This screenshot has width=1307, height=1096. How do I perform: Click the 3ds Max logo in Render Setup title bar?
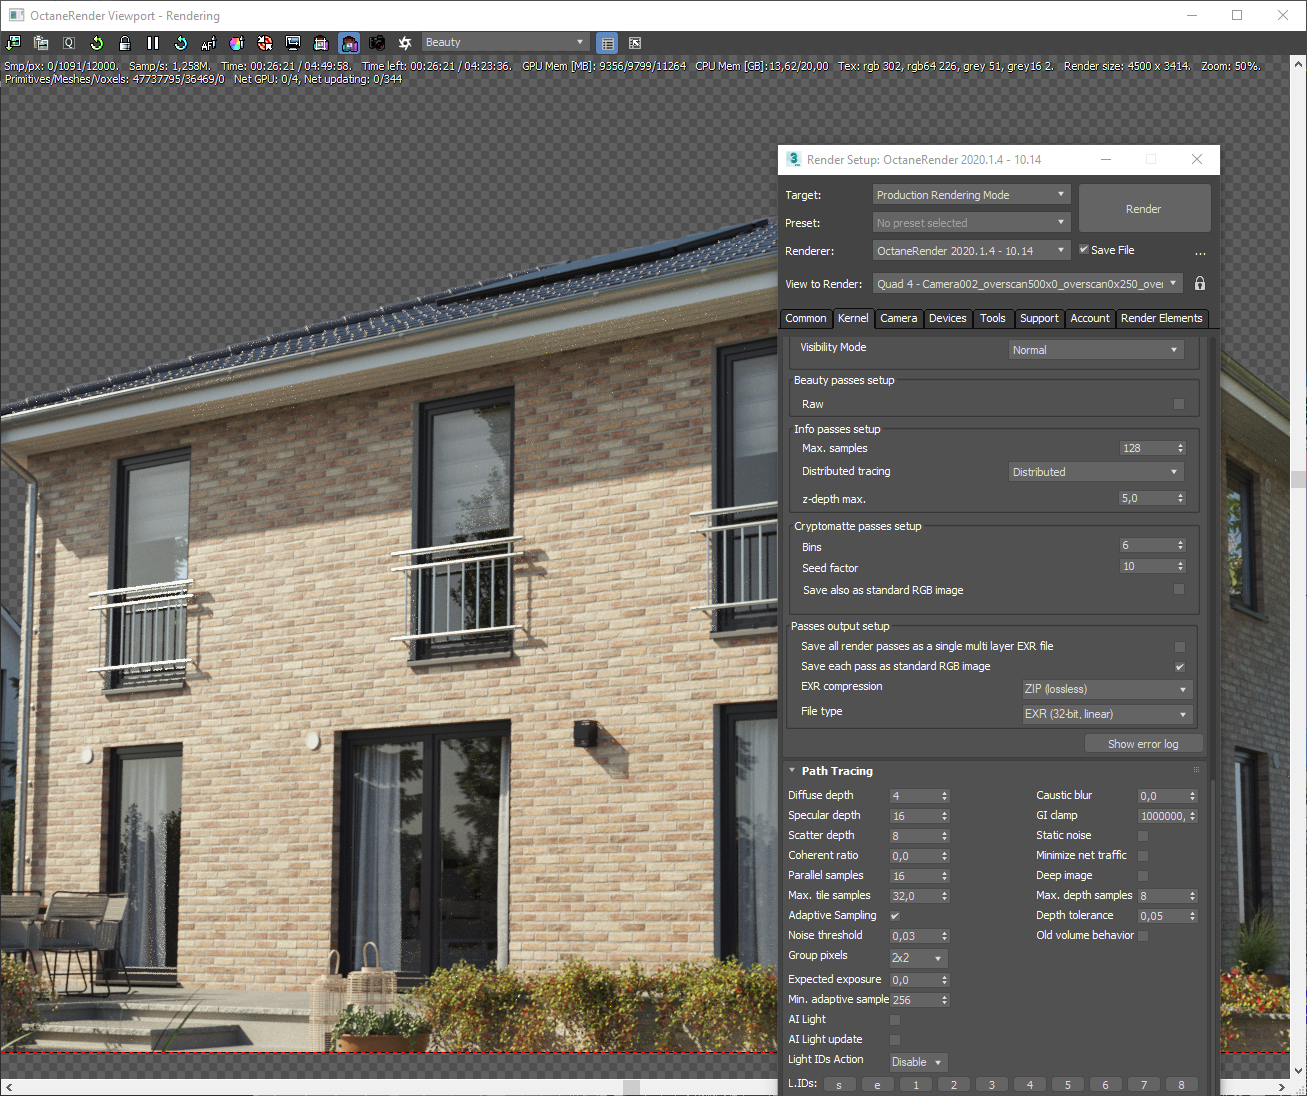point(794,159)
